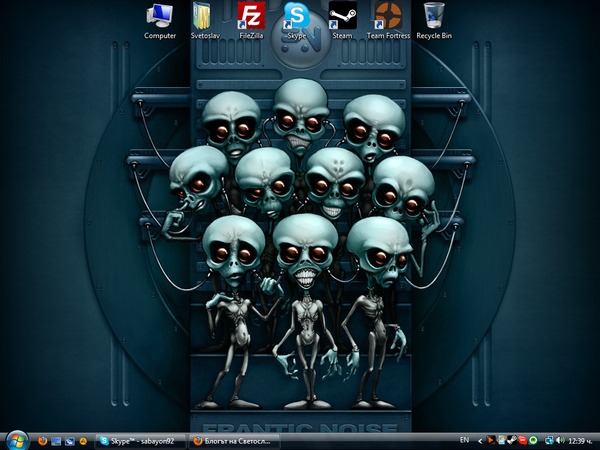Open the Windows Start menu orb
This screenshot has height=450, width=600.
(16, 440)
